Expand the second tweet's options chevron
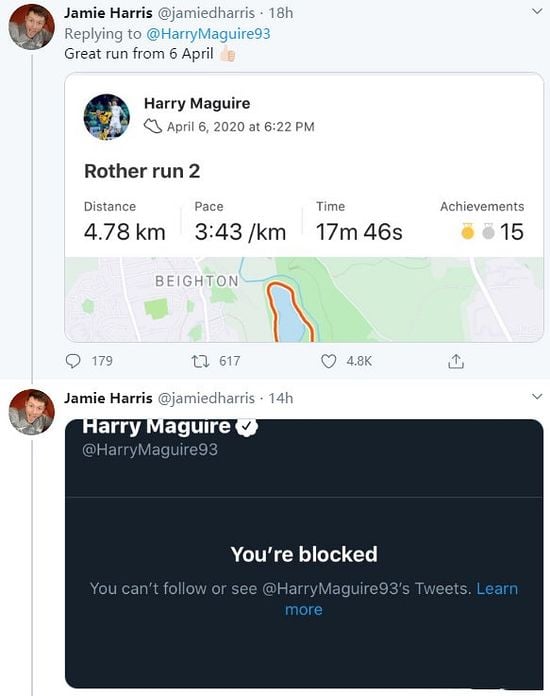The height and width of the screenshot is (696, 550). [537, 396]
